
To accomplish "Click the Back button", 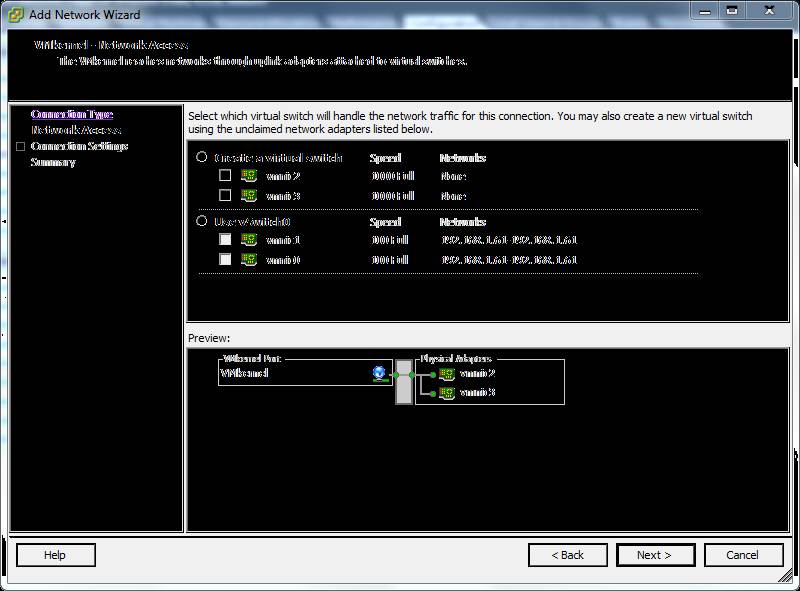I will pos(568,555).
